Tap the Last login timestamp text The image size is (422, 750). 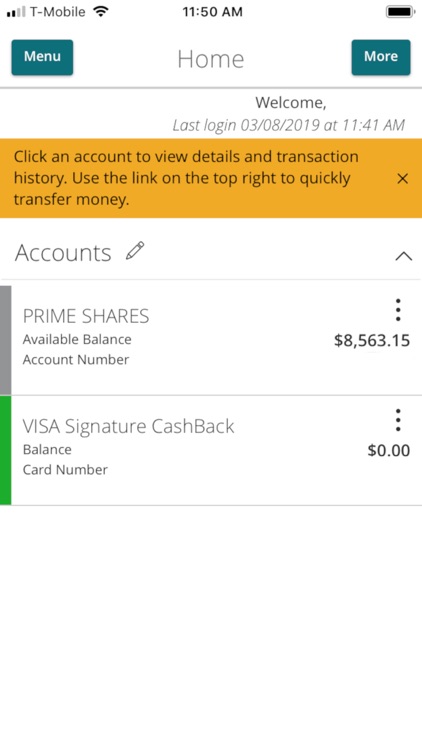[289, 125]
